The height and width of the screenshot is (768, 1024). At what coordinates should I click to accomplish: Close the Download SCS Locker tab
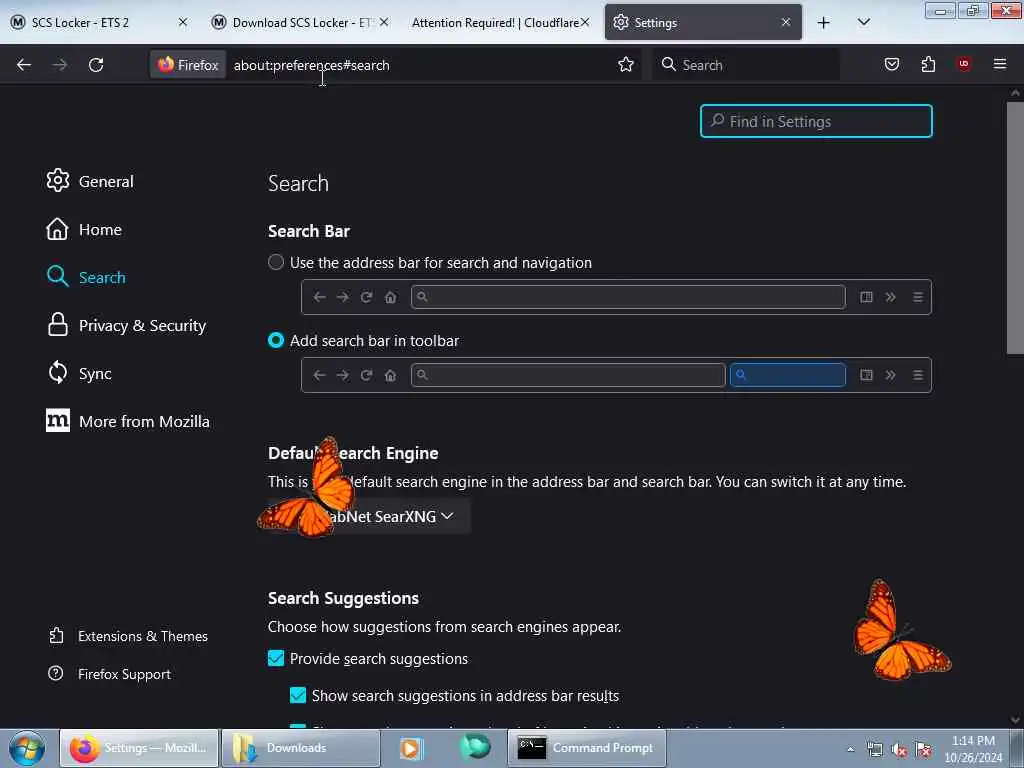pos(384,22)
